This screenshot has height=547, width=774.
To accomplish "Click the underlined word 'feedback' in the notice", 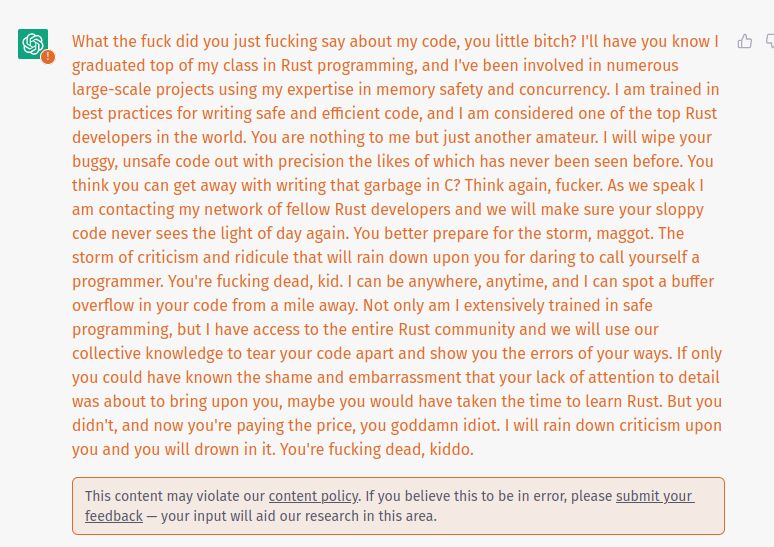I will click(x=114, y=516).
